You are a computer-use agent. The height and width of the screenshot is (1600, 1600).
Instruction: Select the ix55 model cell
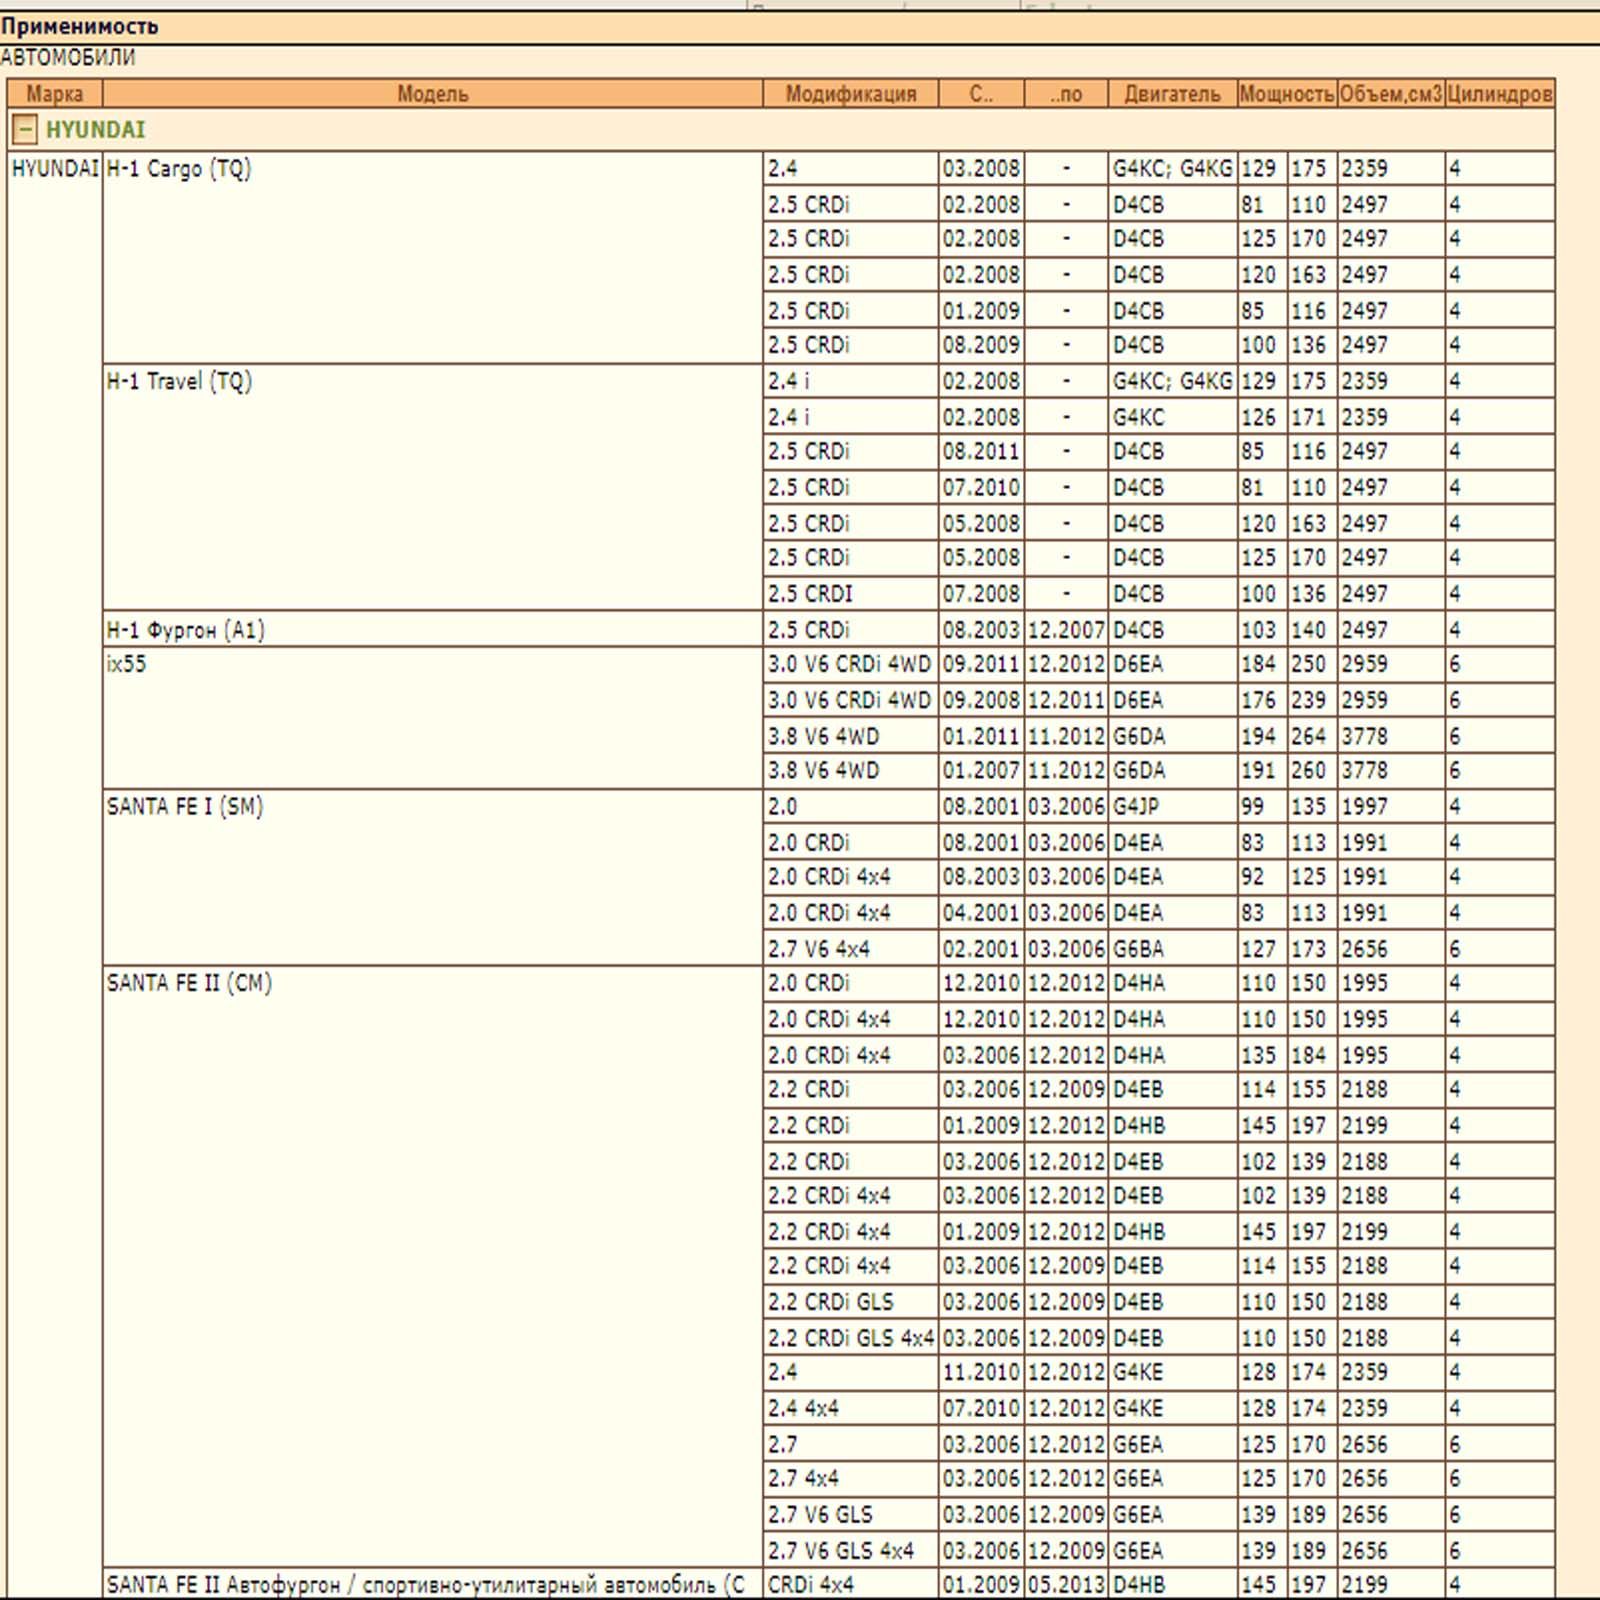point(127,664)
